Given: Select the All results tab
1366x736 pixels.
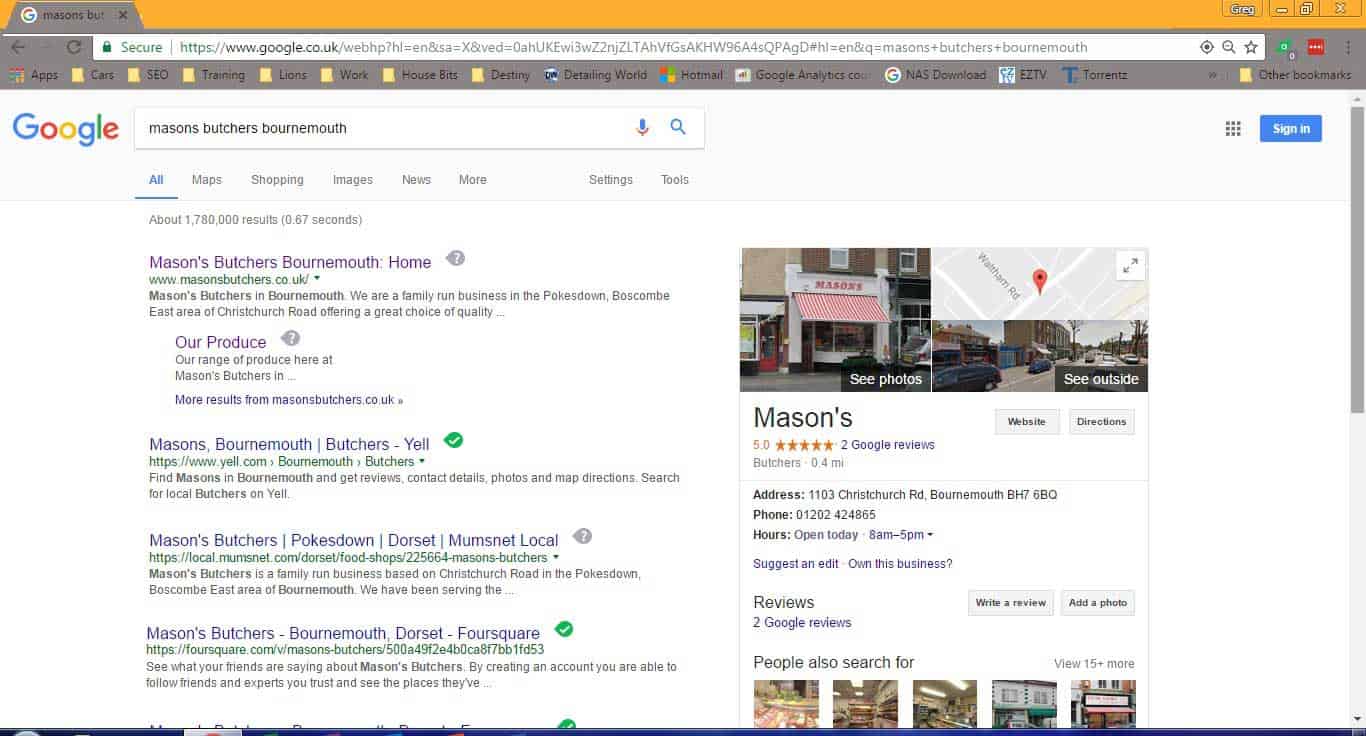Looking at the screenshot, I should [156, 180].
